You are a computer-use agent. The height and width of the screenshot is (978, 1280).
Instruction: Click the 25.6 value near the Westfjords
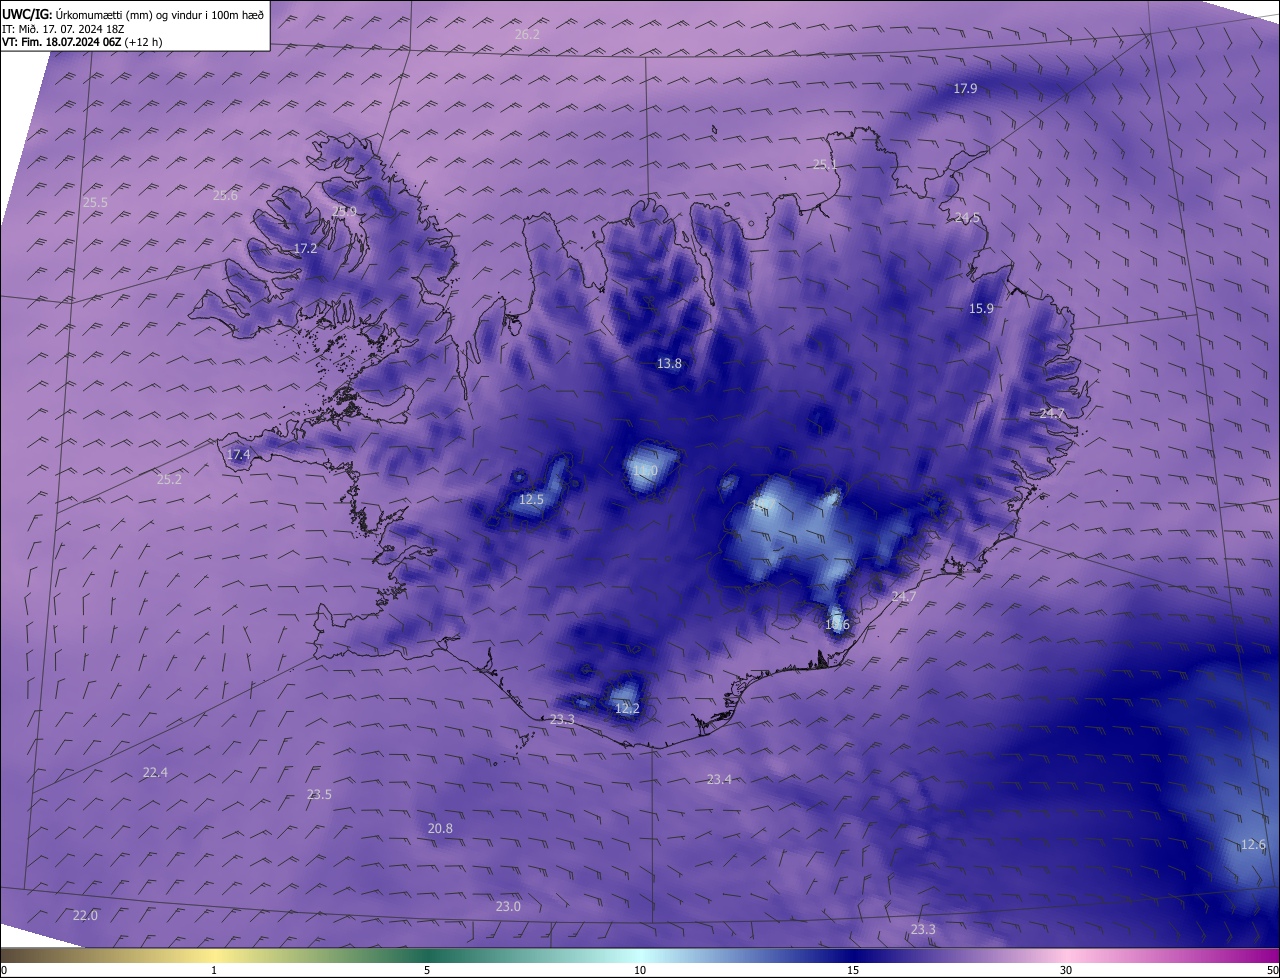[x=225, y=196]
